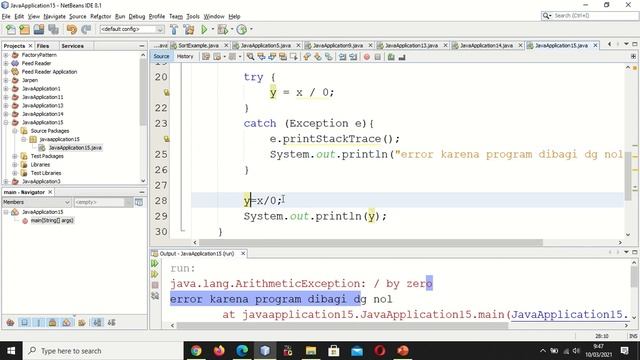This screenshot has height=360, width=640.
Task: Click the editor horizontal scrollbar
Action: [371, 242]
